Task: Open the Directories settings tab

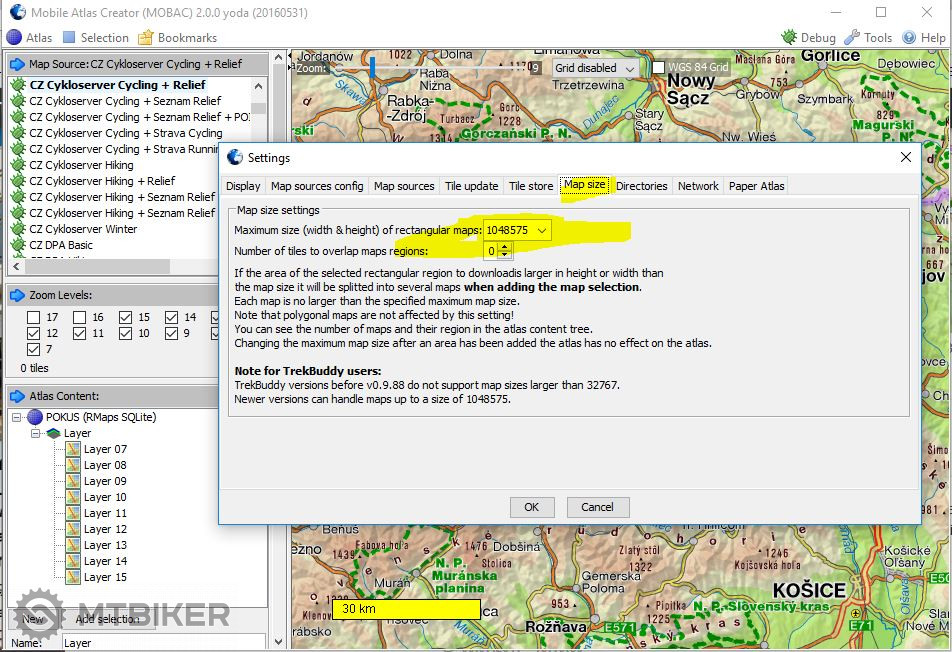Action: [641, 186]
